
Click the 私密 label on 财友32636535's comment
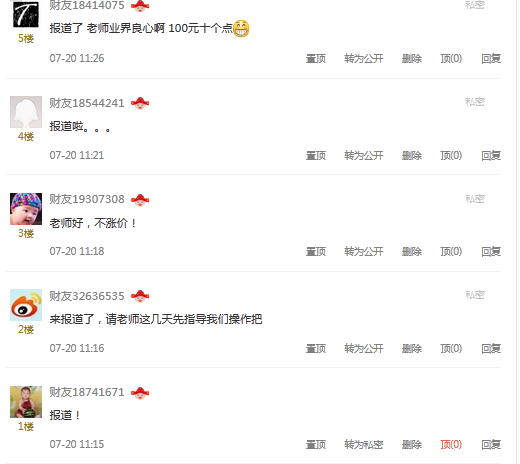[x=475, y=295]
